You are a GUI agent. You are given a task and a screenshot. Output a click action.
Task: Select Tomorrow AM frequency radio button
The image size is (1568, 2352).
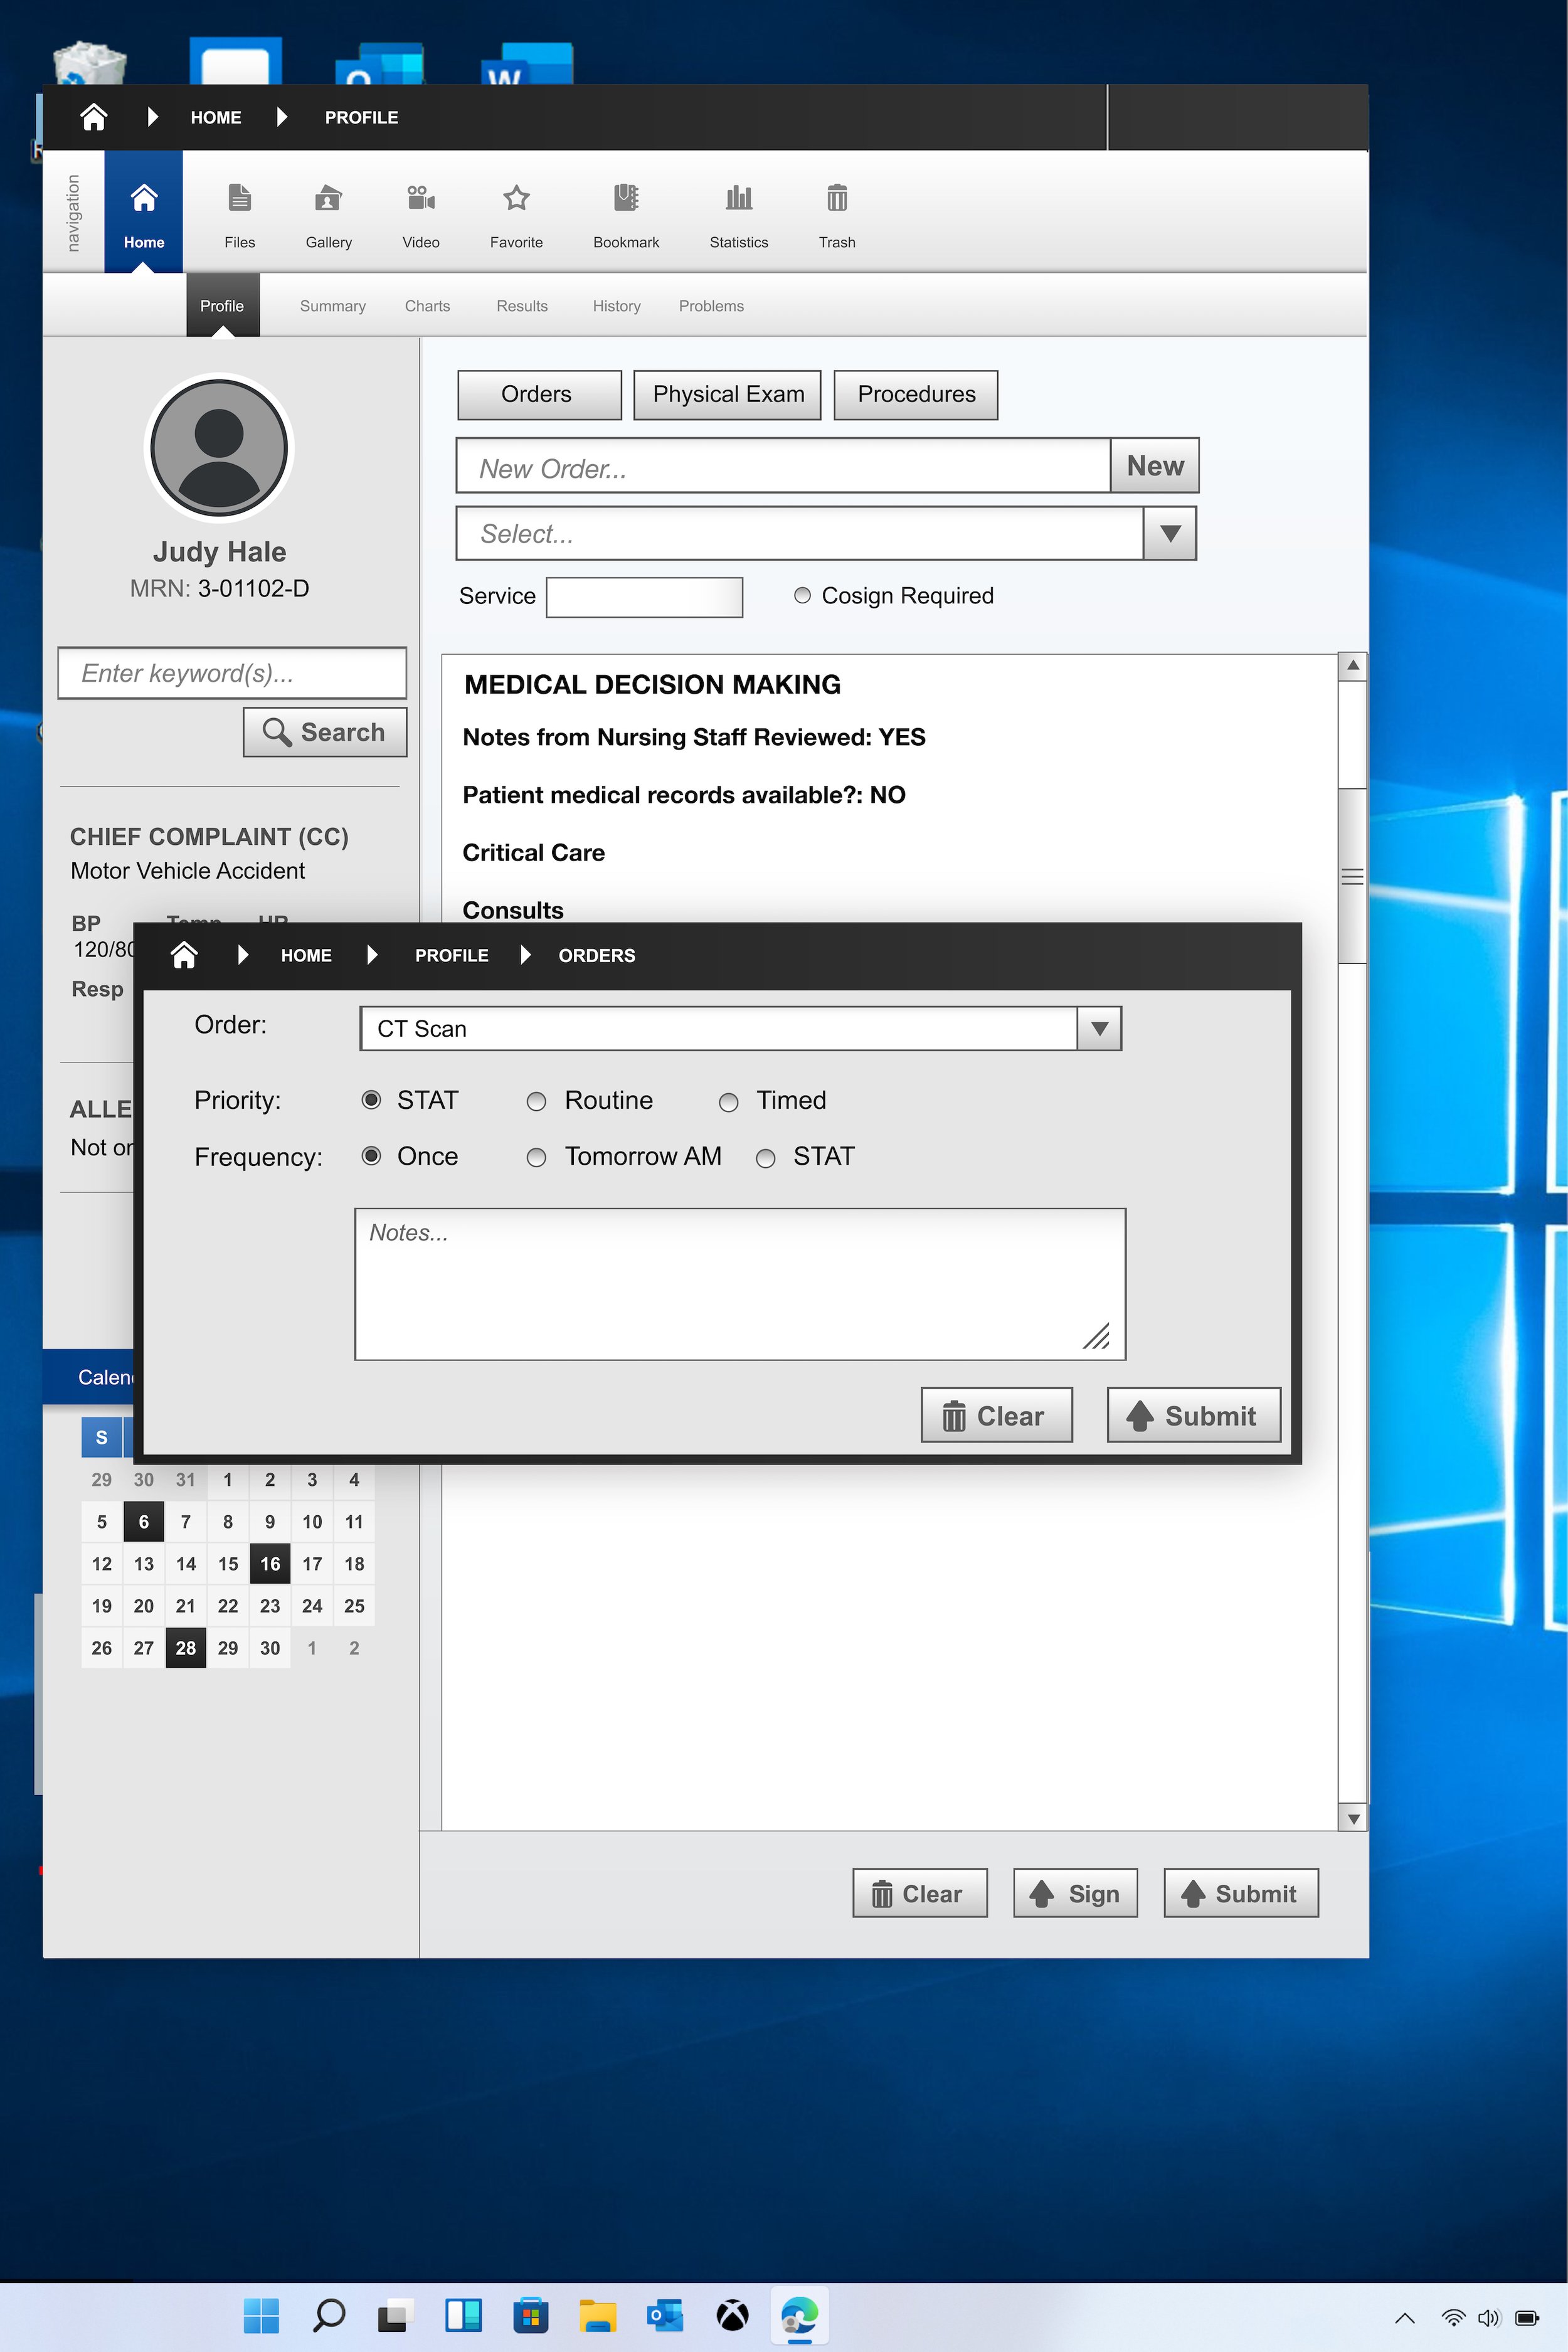point(536,1157)
